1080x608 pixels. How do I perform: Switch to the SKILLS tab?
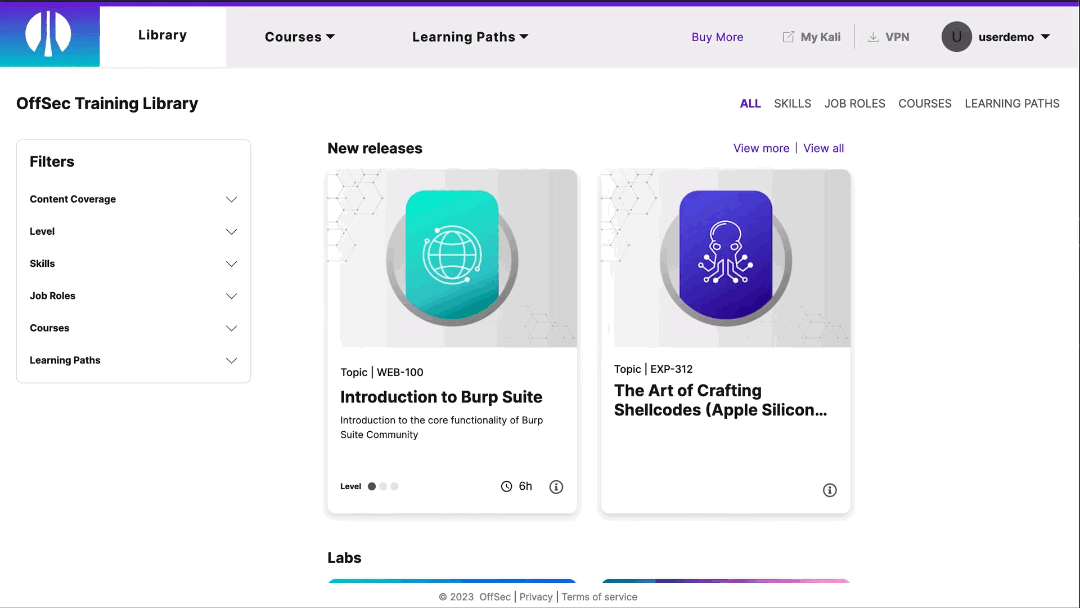pyautogui.click(x=792, y=103)
